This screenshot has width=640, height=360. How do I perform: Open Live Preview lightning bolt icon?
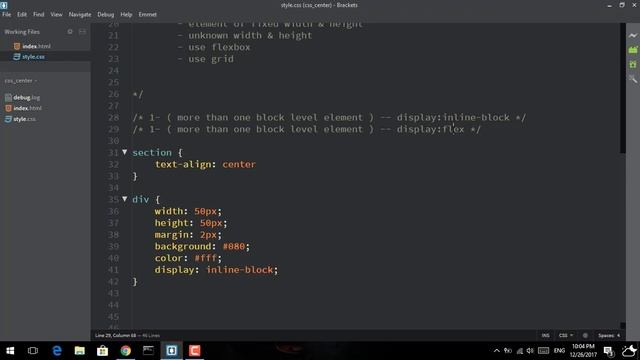point(633,36)
